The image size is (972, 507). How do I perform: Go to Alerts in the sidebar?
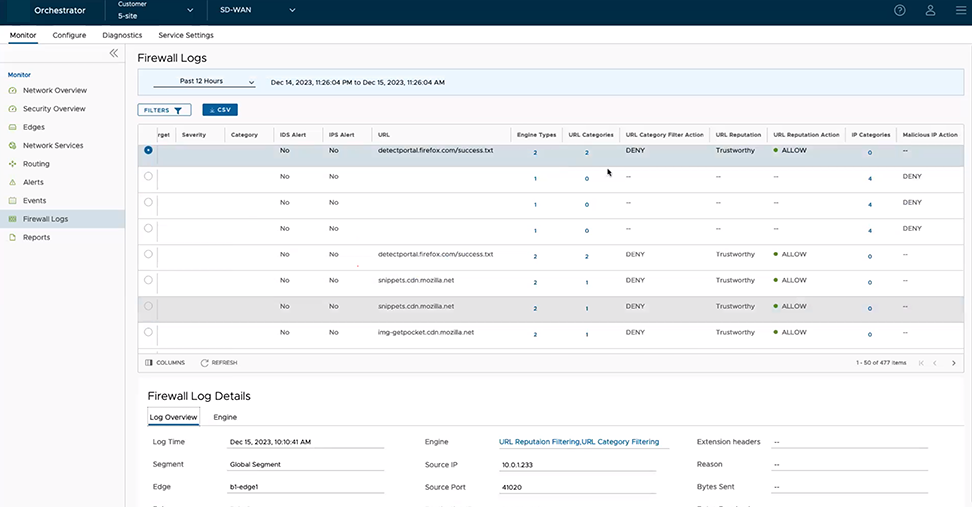coord(33,182)
